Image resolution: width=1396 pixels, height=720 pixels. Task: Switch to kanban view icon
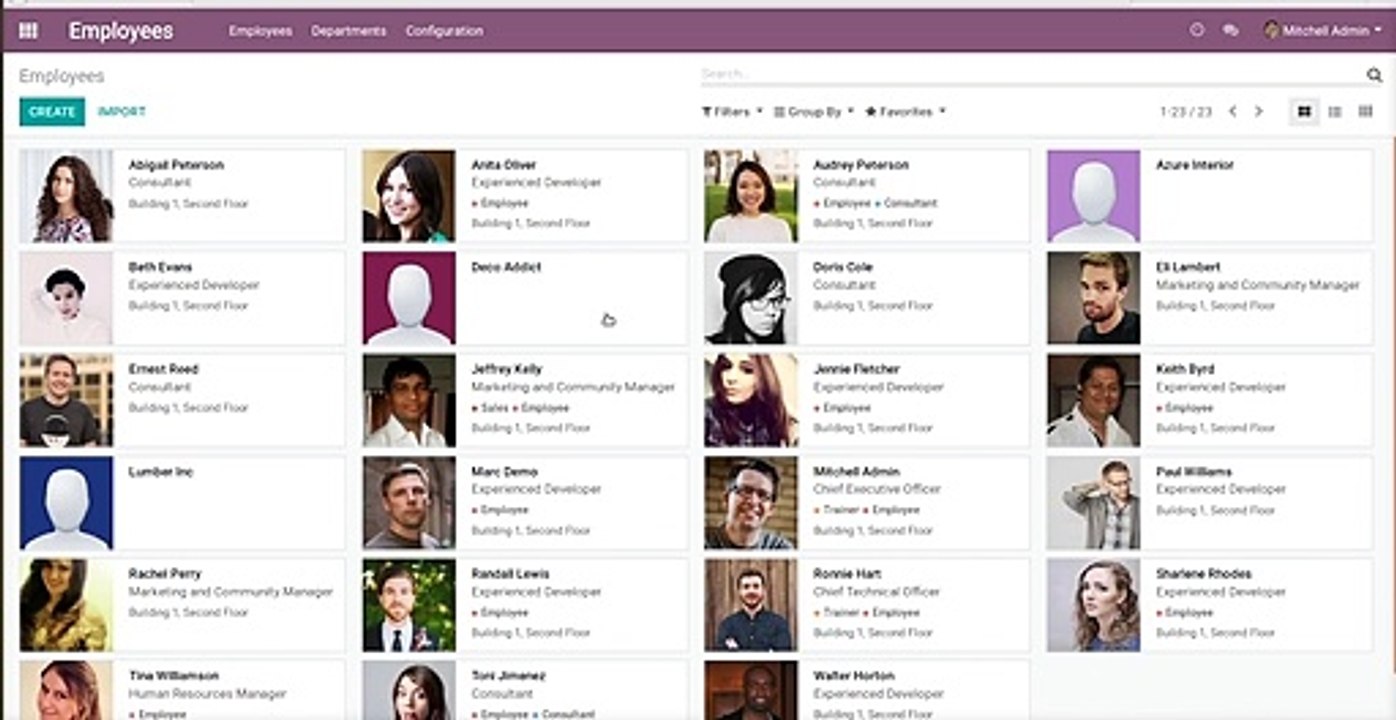pyautogui.click(x=1304, y=112)
